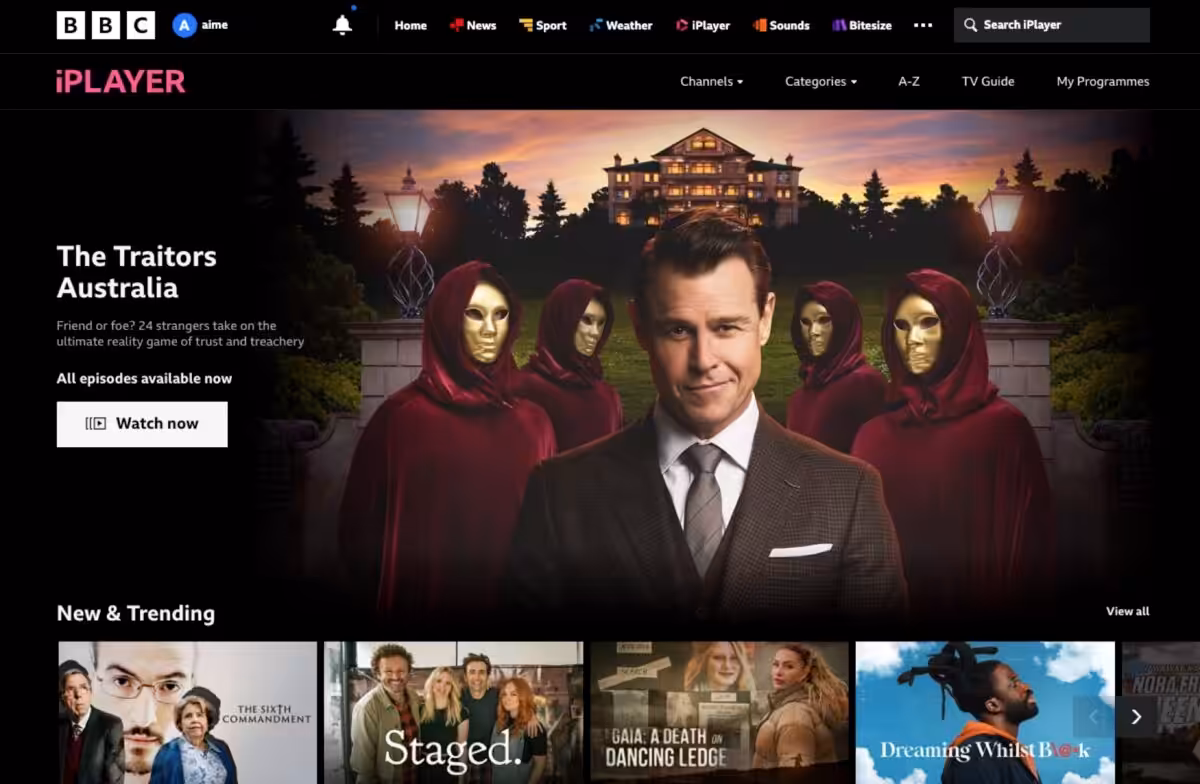Click the BBC logo blocks
Screen dimensions: 1200x784
106,25
